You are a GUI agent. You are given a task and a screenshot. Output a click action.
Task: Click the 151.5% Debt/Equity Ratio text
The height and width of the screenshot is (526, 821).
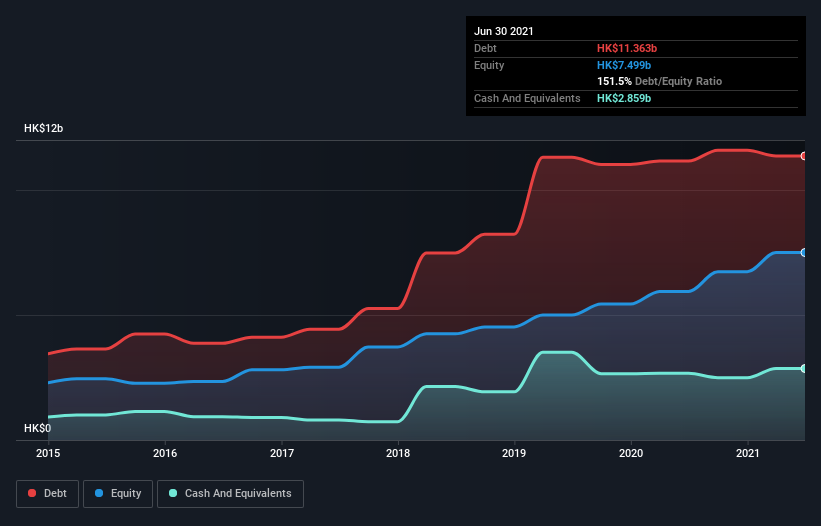(659, 81)
